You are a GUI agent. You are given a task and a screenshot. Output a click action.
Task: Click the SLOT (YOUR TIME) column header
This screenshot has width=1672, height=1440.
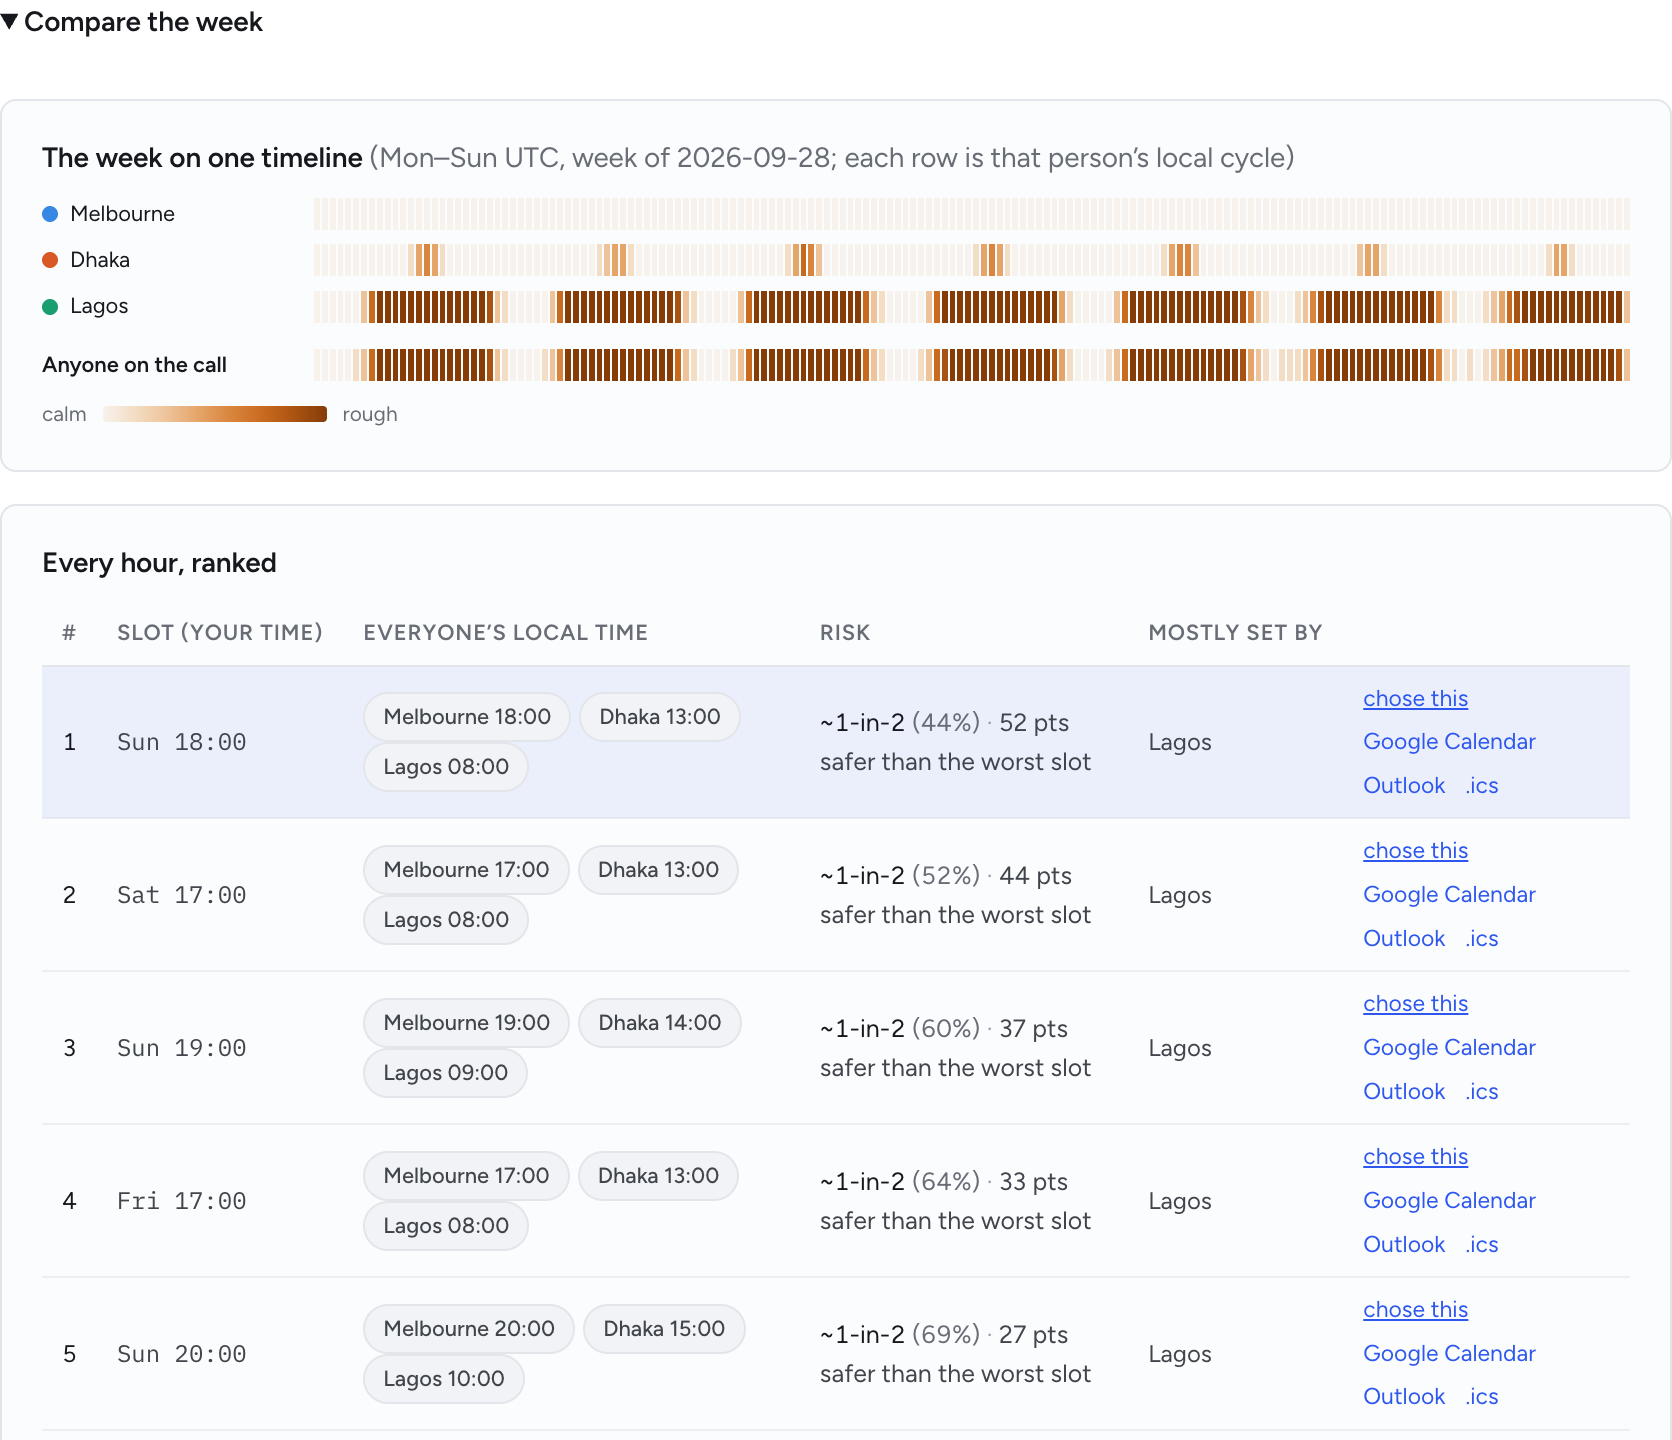(x=220, y=633)
